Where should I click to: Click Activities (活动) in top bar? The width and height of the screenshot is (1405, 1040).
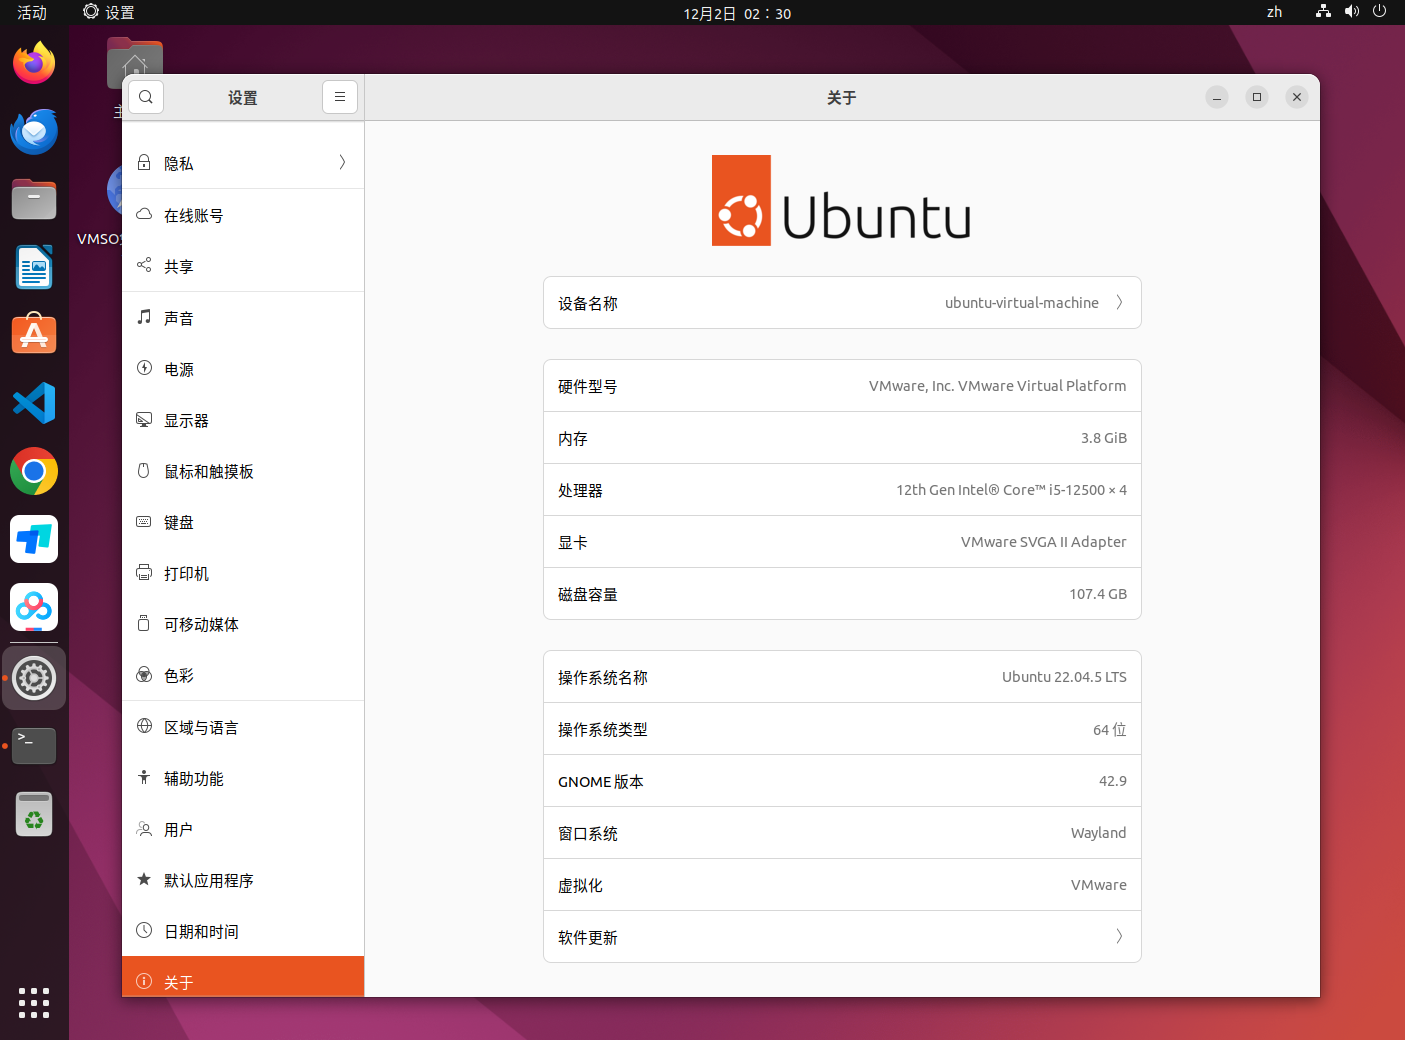[x=32, y=13]
